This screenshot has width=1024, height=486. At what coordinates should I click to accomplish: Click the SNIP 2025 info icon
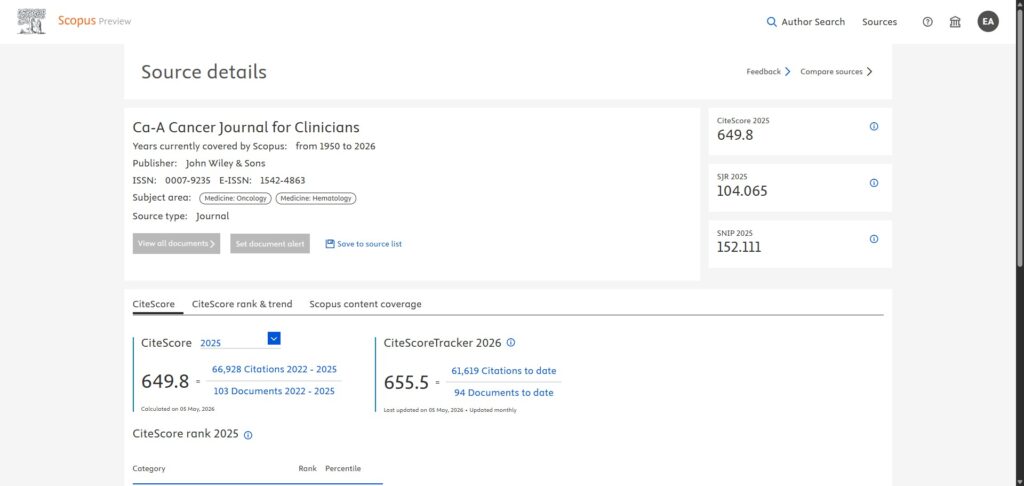(x=874, y=239)
